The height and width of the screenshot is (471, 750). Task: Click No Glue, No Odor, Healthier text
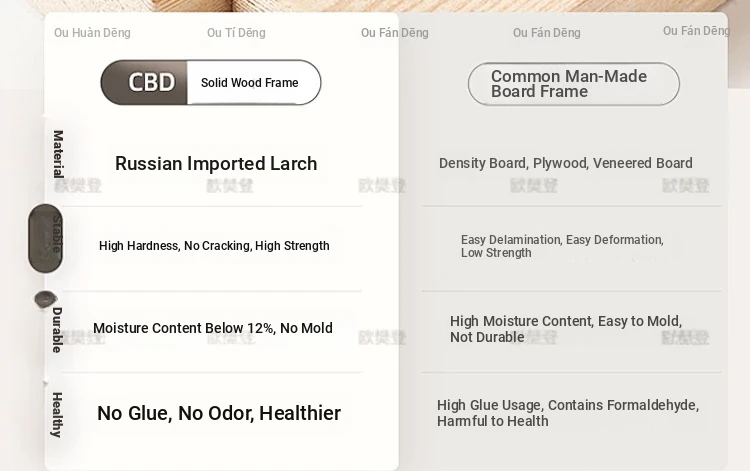click(219, 413)
